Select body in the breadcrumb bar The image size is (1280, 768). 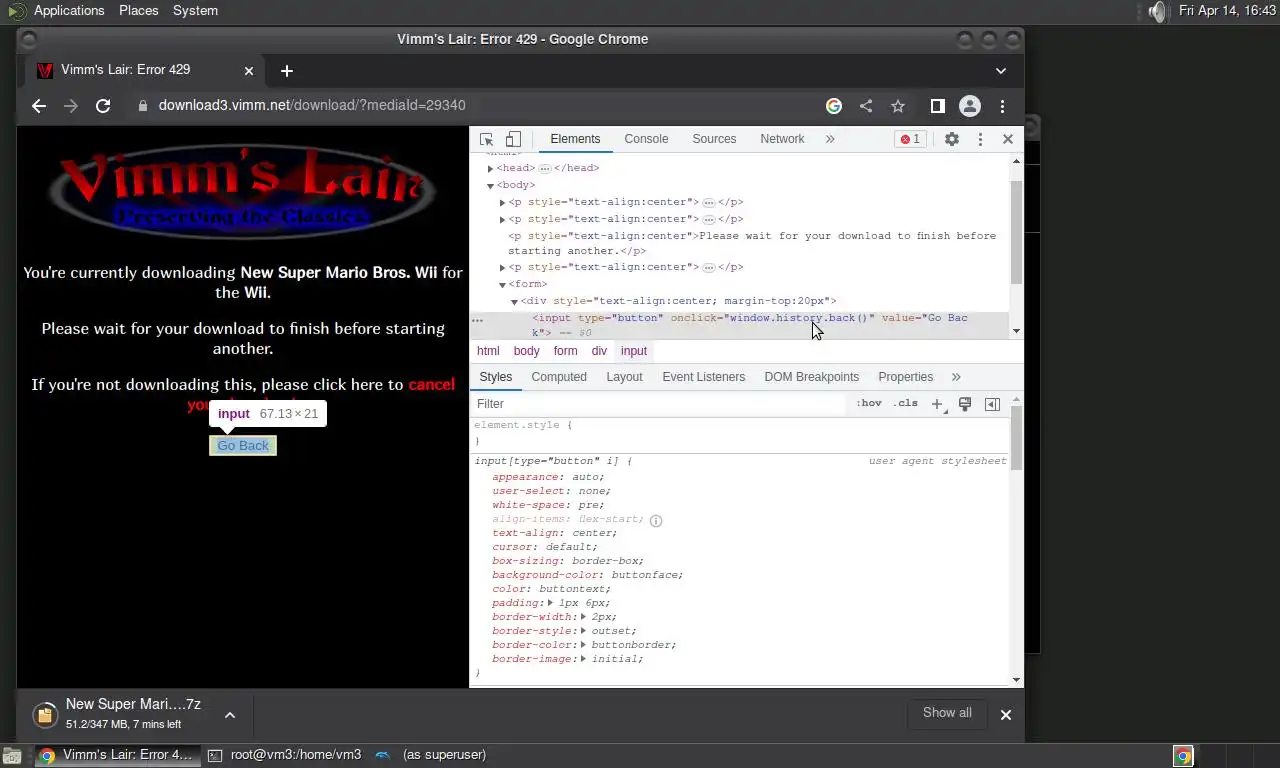[x=526, y=351]
